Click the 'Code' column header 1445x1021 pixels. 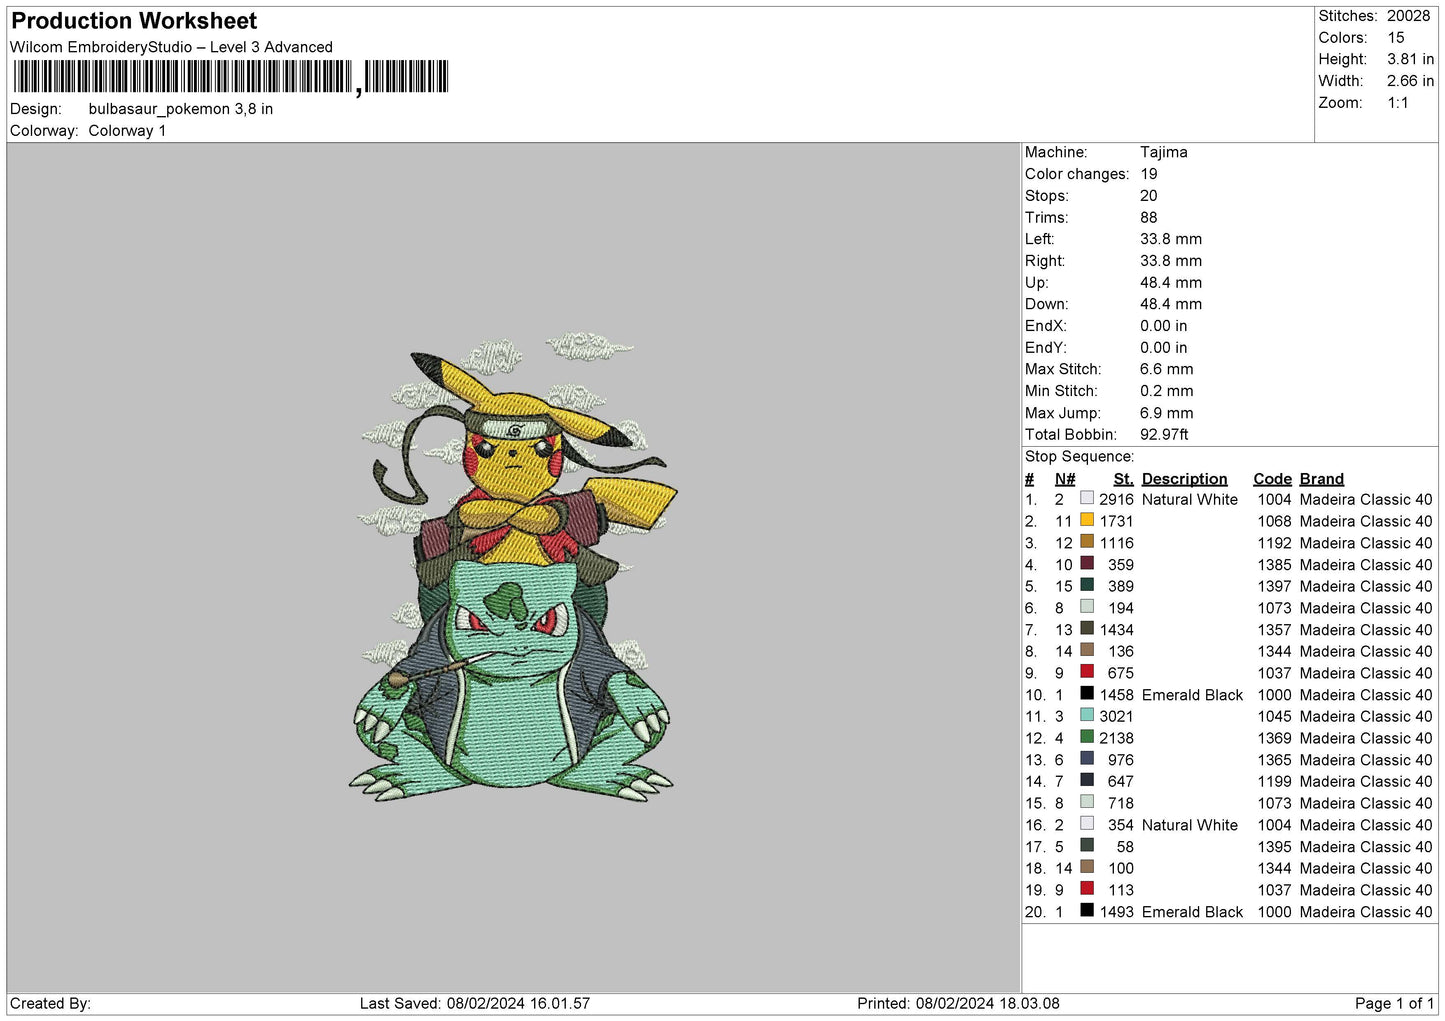tap(1272, 479)
